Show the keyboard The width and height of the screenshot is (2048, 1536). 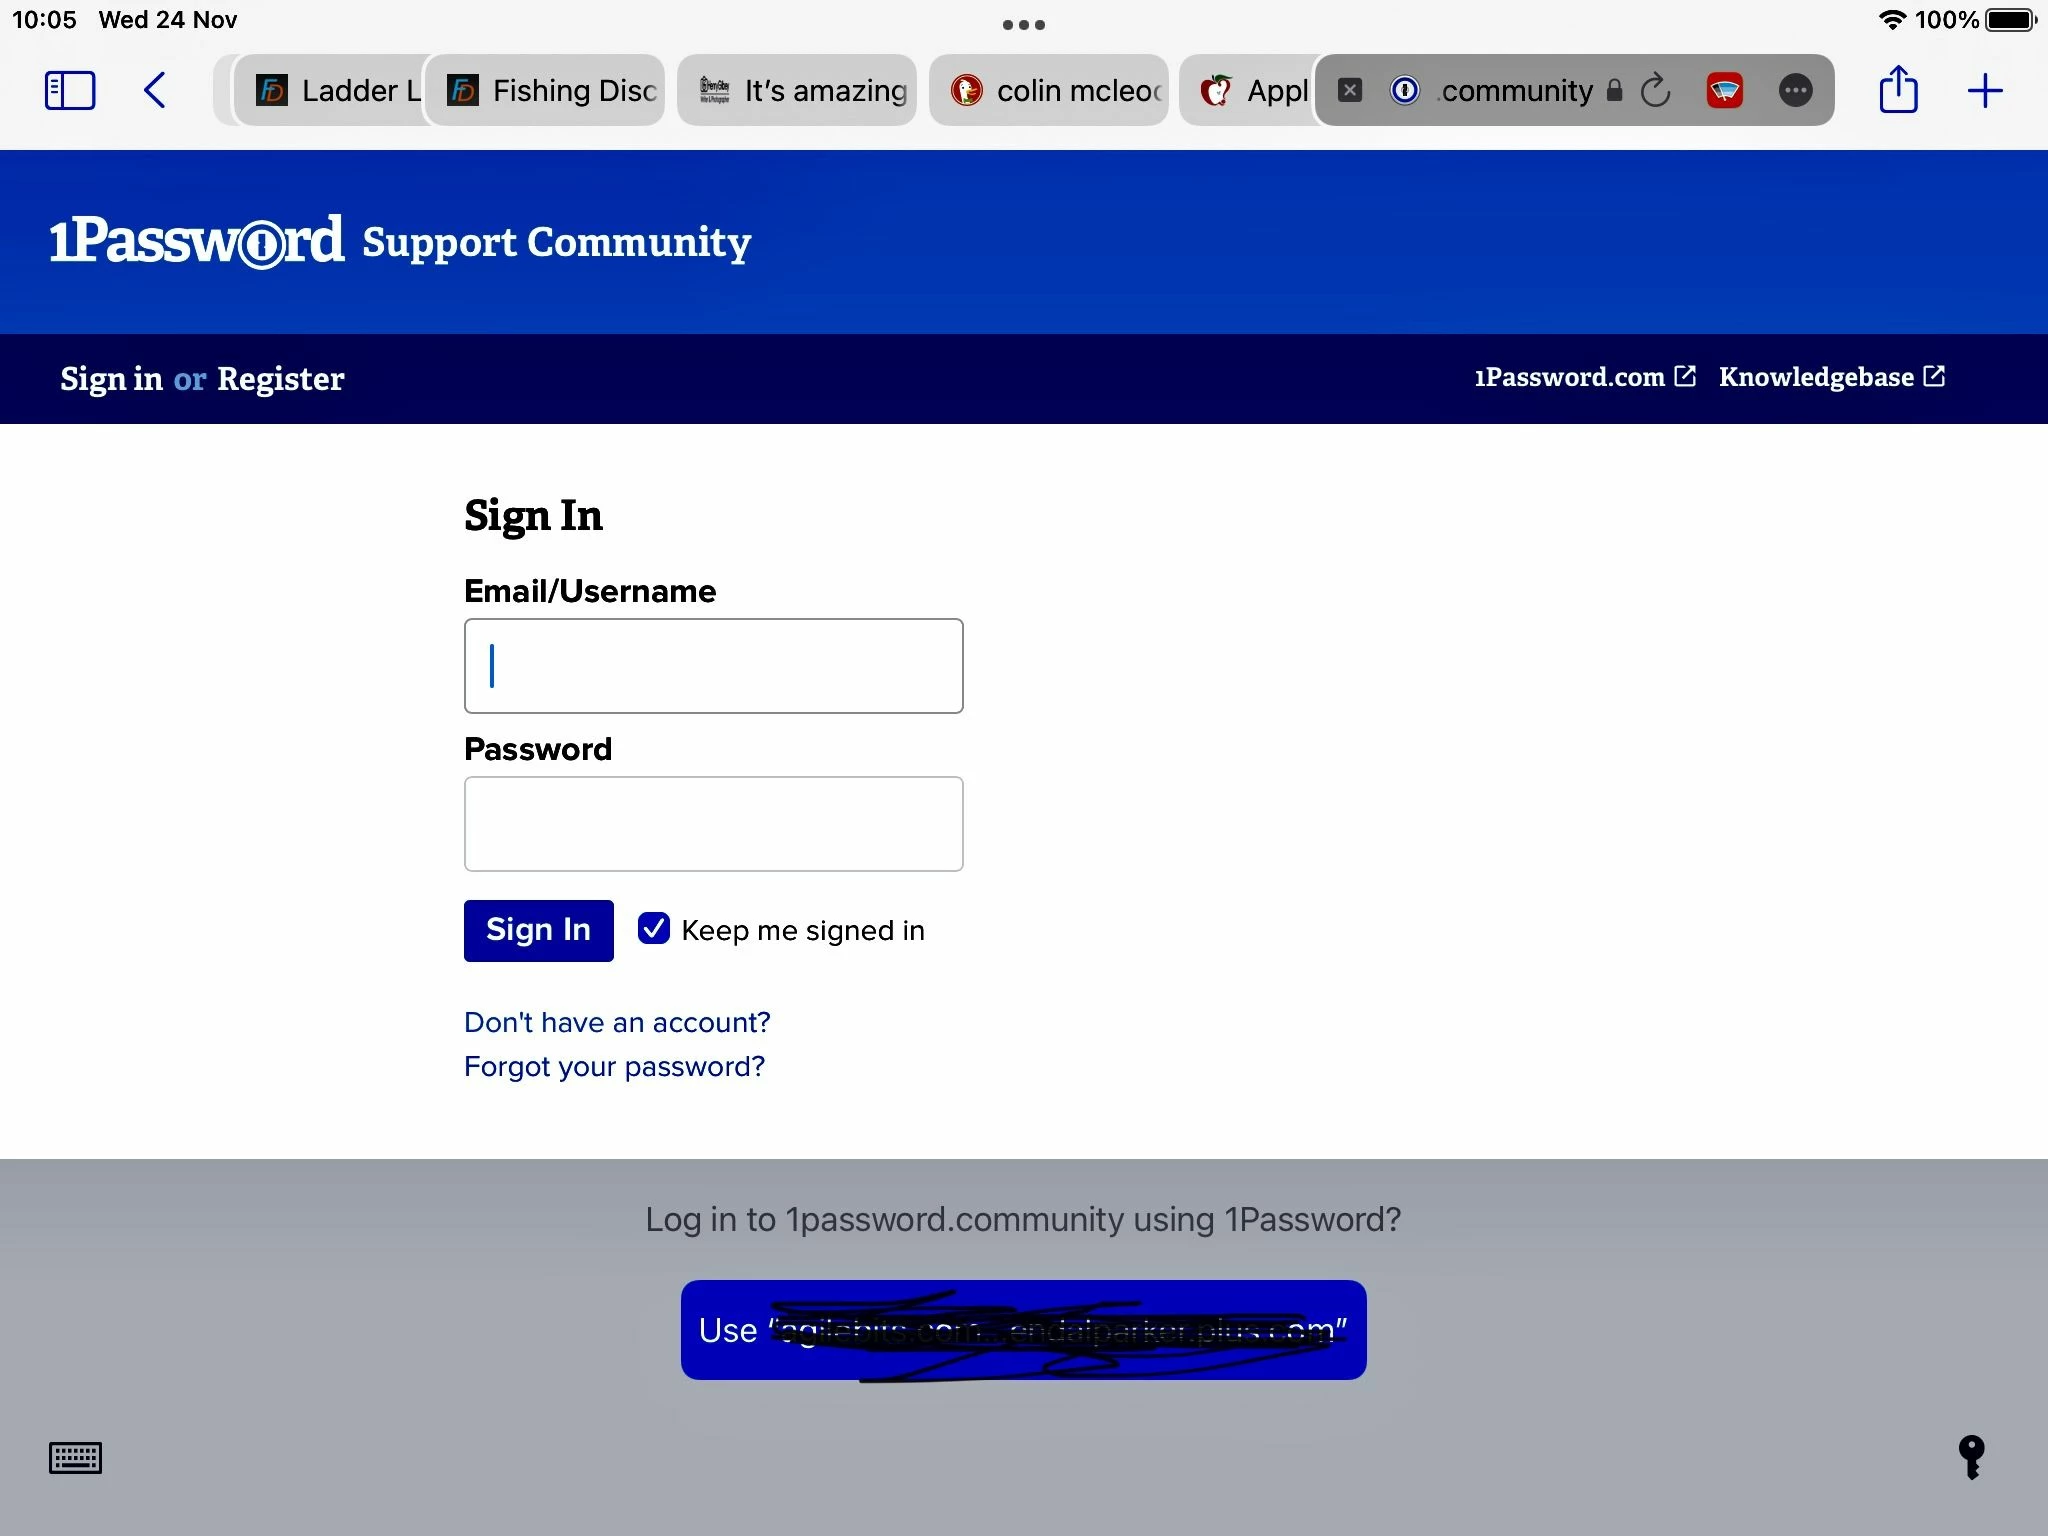pos(75,1458)
